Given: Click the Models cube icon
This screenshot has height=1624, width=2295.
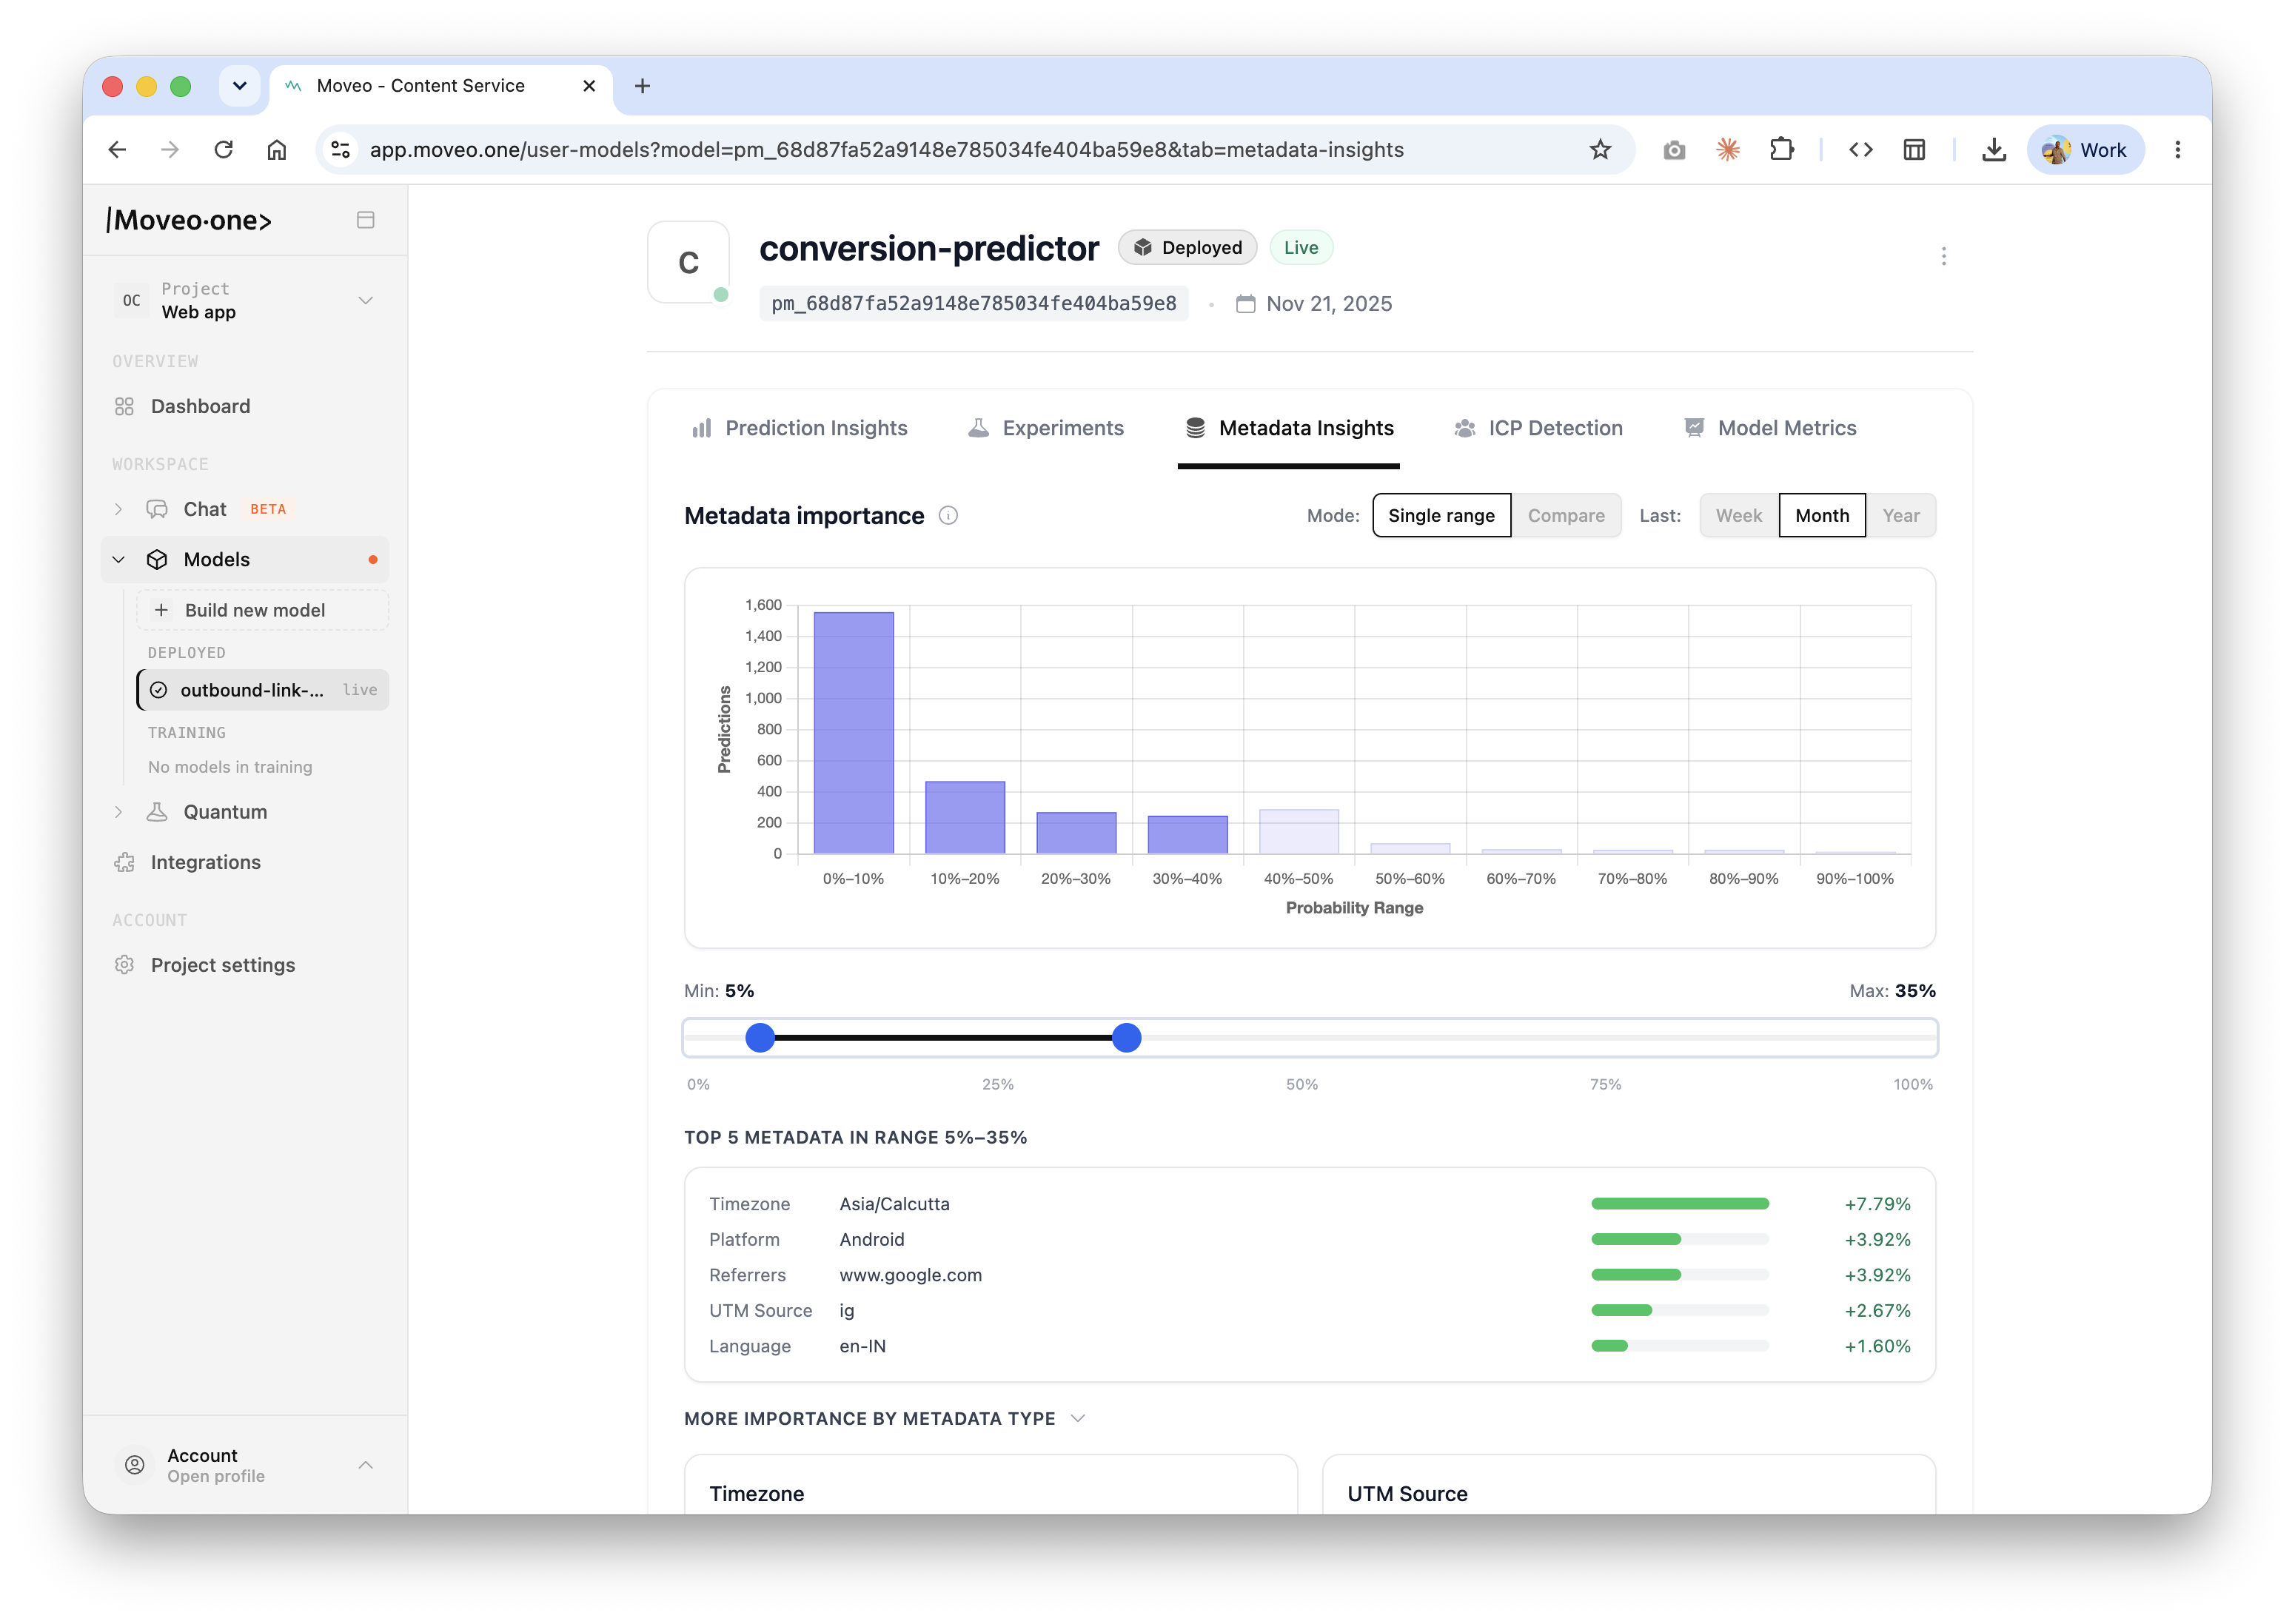Looking at the screenshot, I should 157,559.
